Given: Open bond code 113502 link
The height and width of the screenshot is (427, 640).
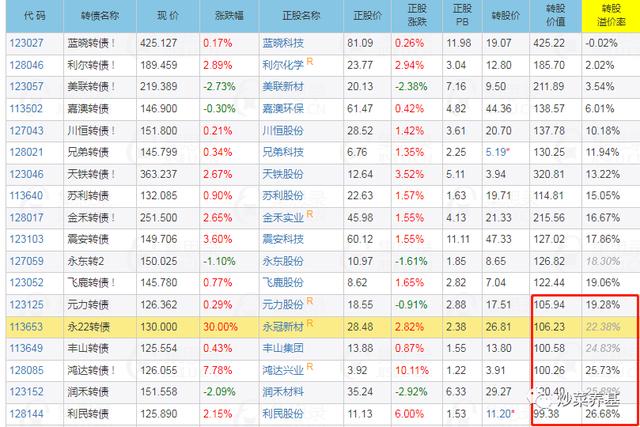Looking at the screenshot, I should (x=27, y=109).
